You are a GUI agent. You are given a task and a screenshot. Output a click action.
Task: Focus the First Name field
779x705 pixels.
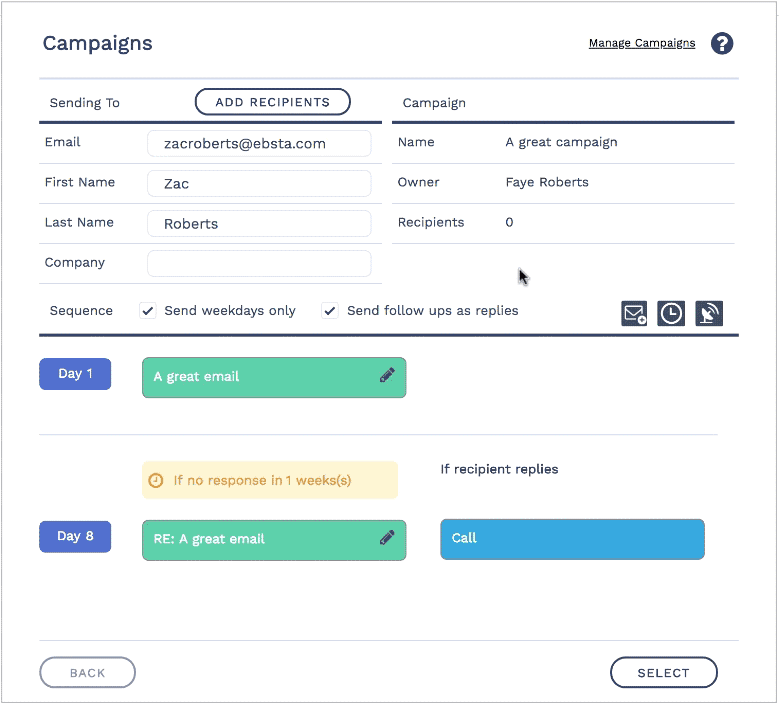259,184
